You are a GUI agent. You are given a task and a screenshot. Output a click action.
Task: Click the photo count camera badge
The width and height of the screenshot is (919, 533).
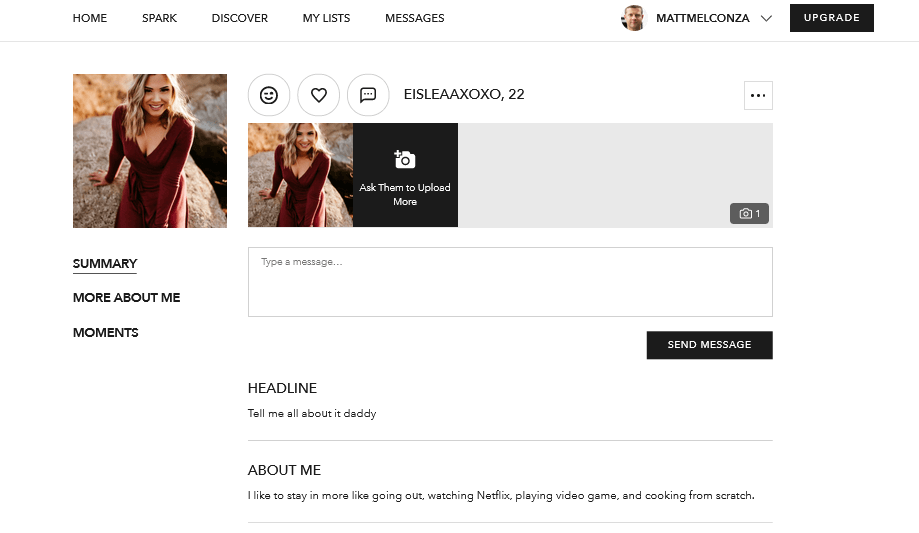tap(750, 213)
